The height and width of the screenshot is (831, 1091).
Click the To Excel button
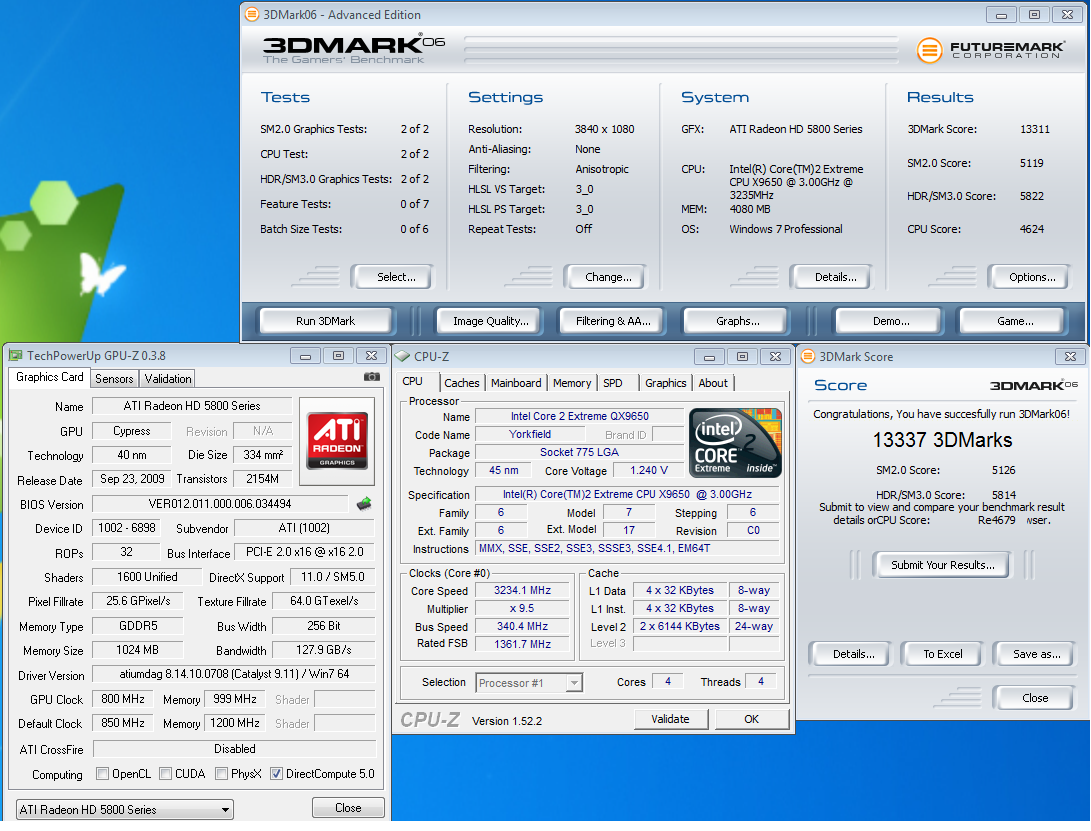click(x=943, y=654)
